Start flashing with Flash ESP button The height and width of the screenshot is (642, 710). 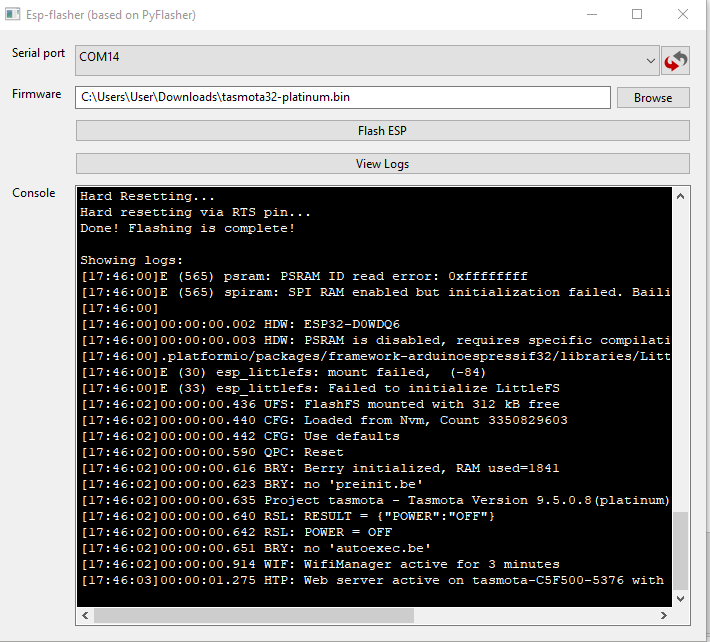coord(382,131)
